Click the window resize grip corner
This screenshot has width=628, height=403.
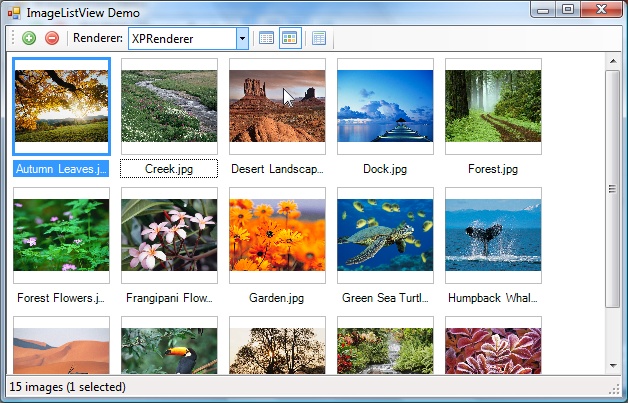coord(614,389)
